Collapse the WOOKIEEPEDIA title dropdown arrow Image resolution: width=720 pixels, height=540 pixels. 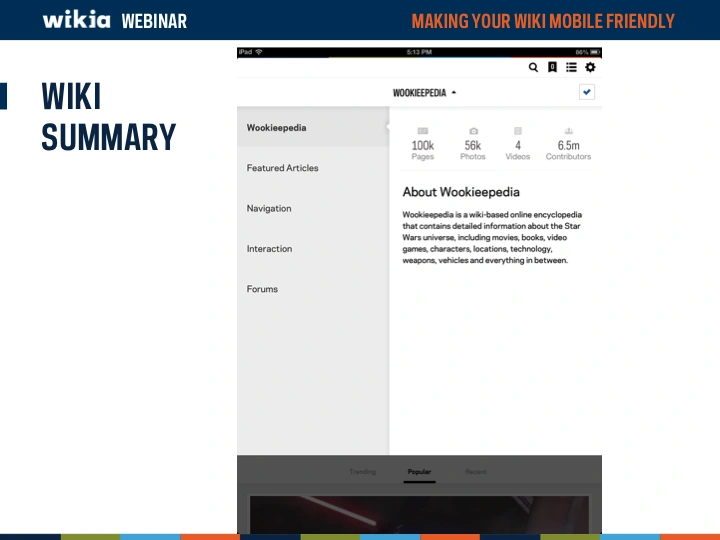454,92
